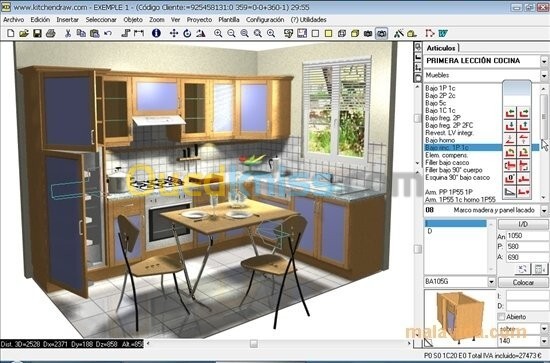
Task: Click the calculator icon beside dimensions
Action: [x=539, y=269]
